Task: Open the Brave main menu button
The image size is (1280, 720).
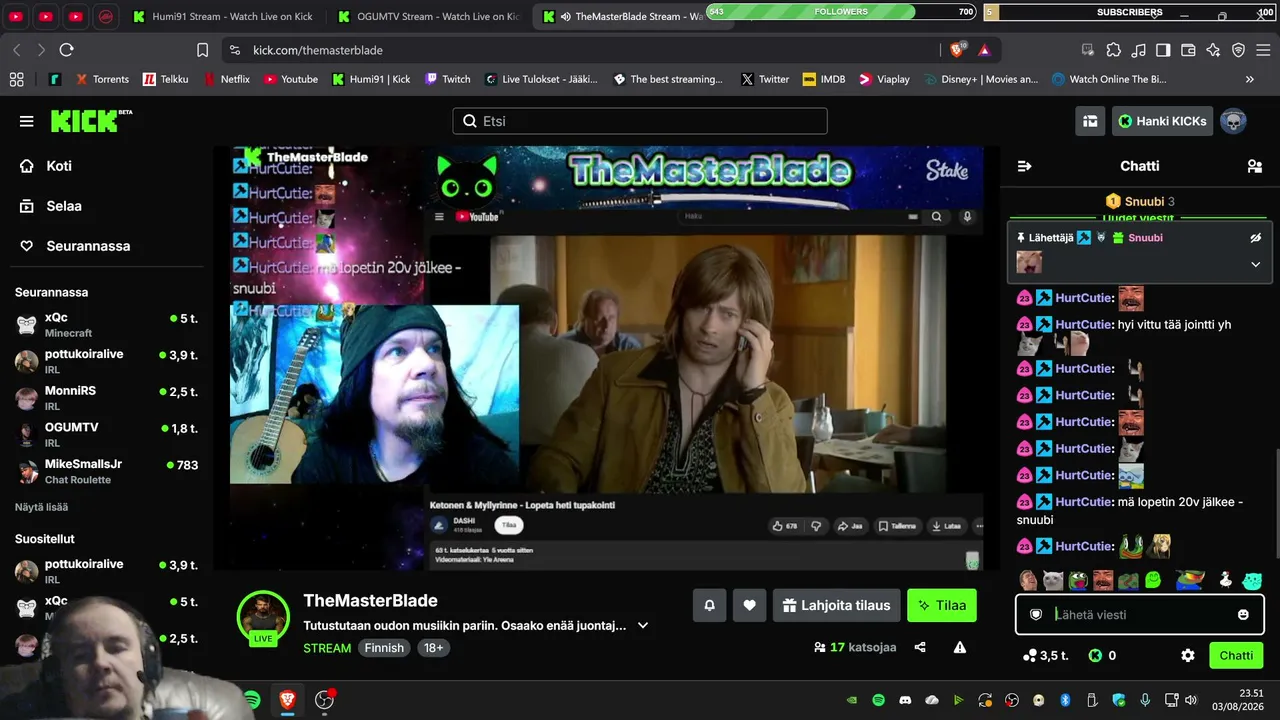Action: click(x=1262, y=50)
